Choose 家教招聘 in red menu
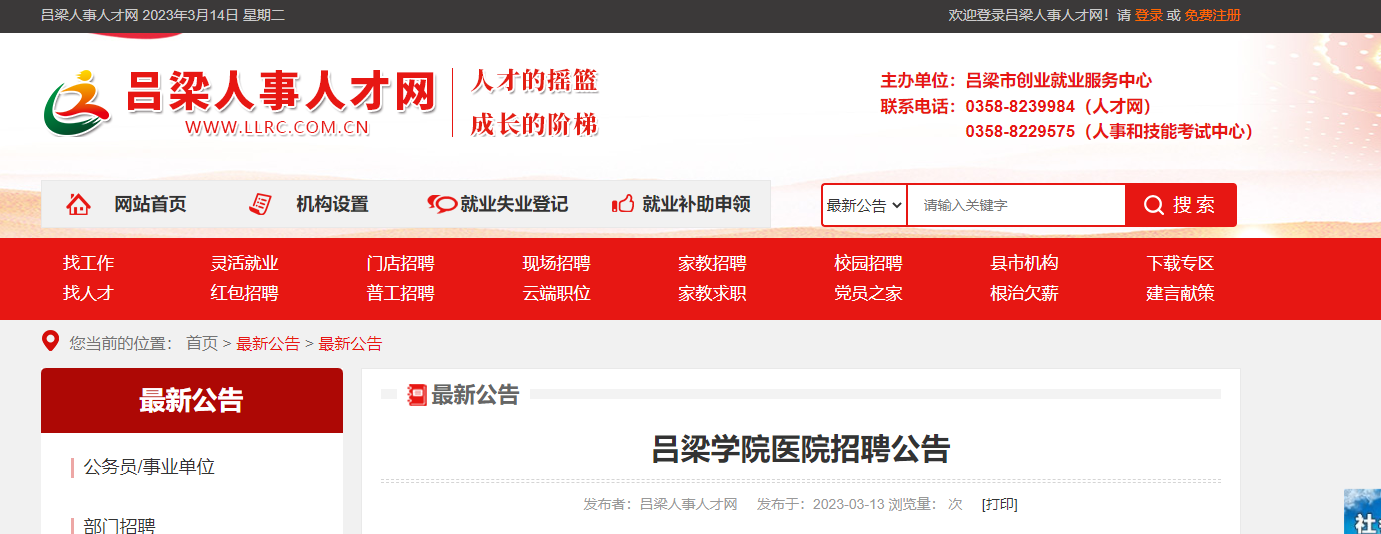 point(712,263)
